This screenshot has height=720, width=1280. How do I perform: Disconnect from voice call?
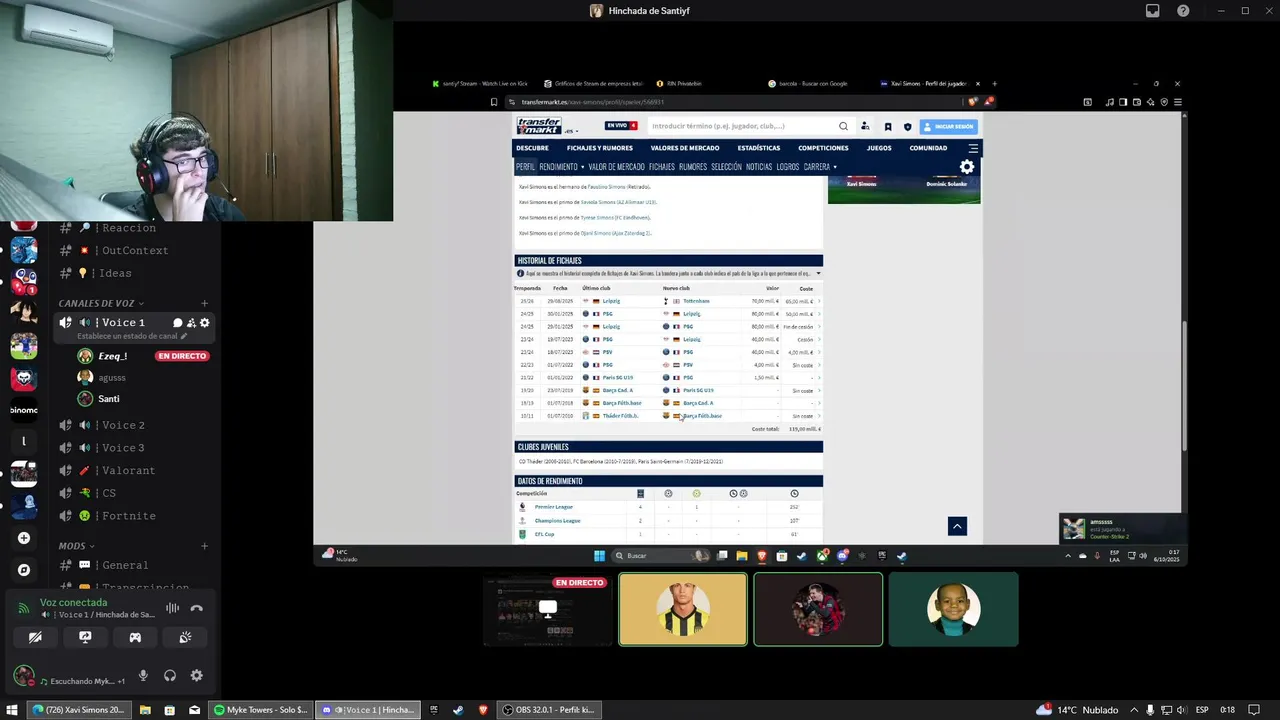pyautogui.click(x=197, y=608)
